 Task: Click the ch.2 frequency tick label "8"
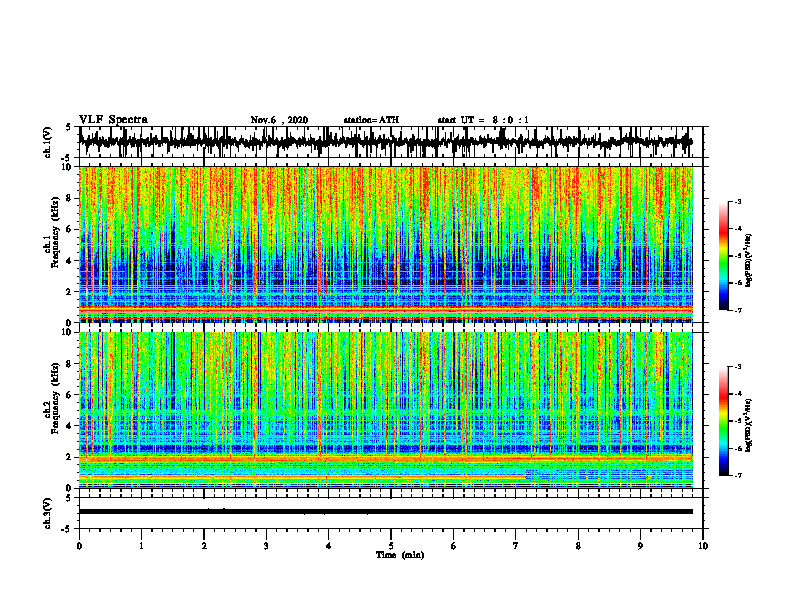tap(69, 364)
